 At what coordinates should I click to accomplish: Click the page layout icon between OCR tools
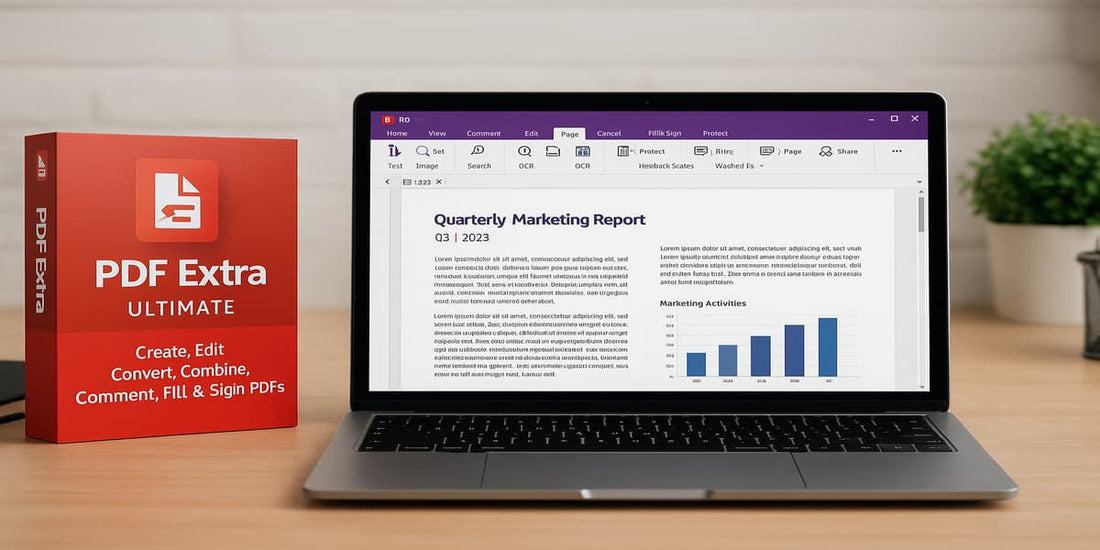[553, 151]
